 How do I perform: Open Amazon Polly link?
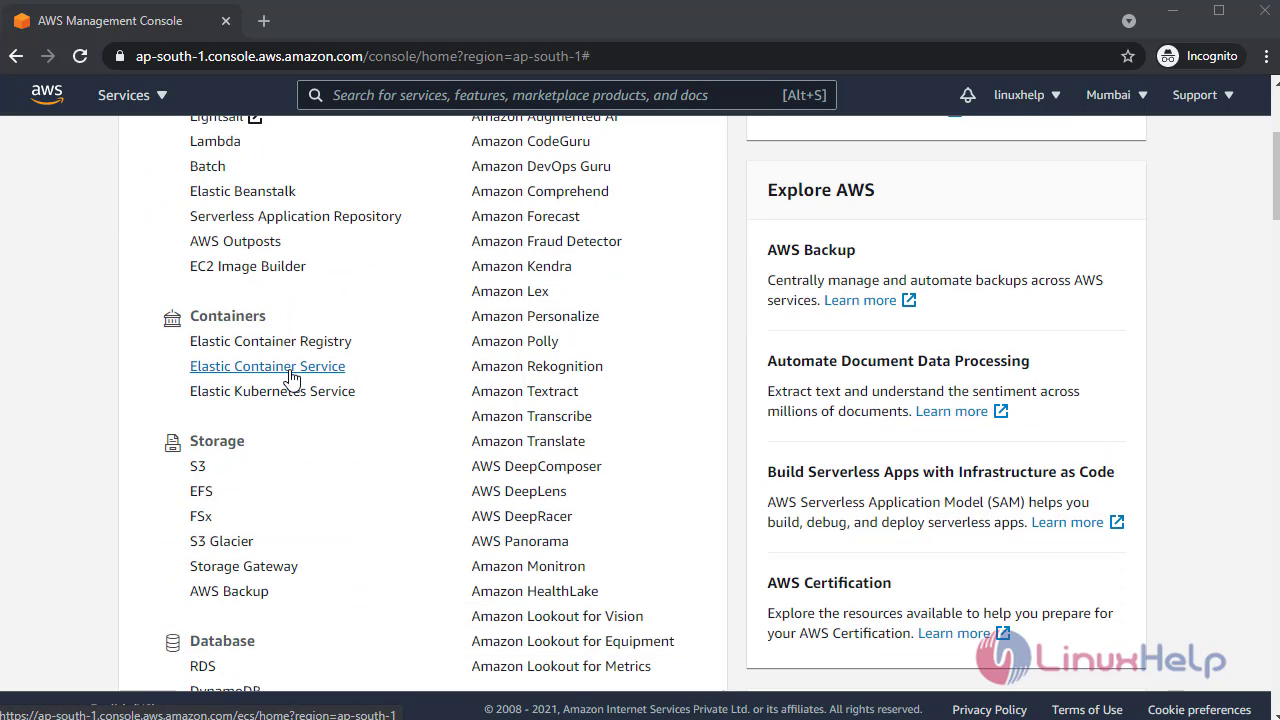(x=515, y=341)
